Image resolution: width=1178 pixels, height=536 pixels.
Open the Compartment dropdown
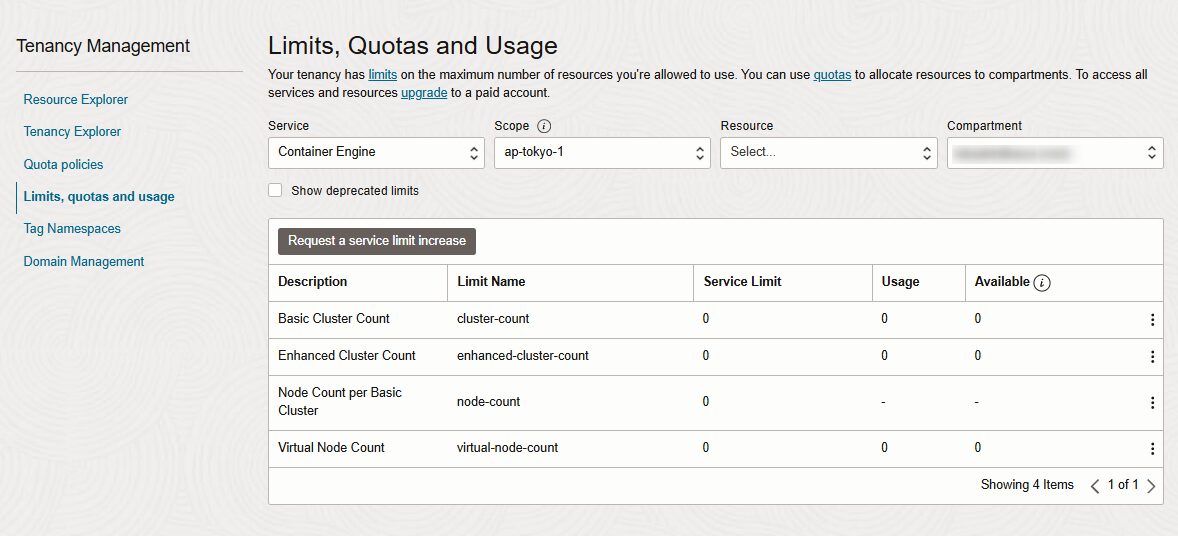1055,153
